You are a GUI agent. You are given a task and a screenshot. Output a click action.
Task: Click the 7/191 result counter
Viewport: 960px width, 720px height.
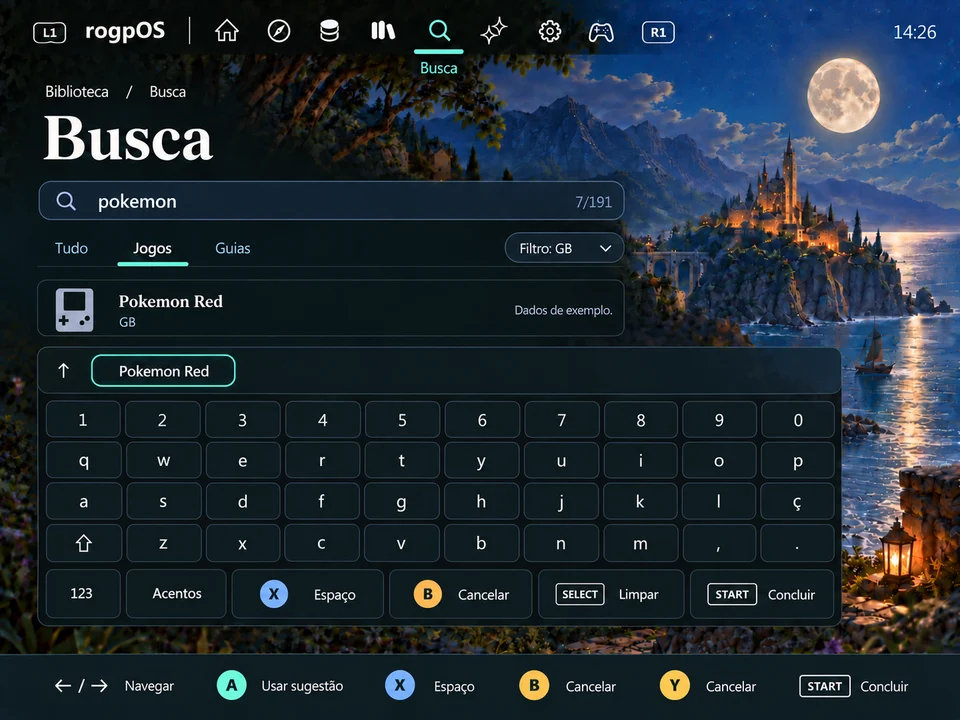click(593, 201)
